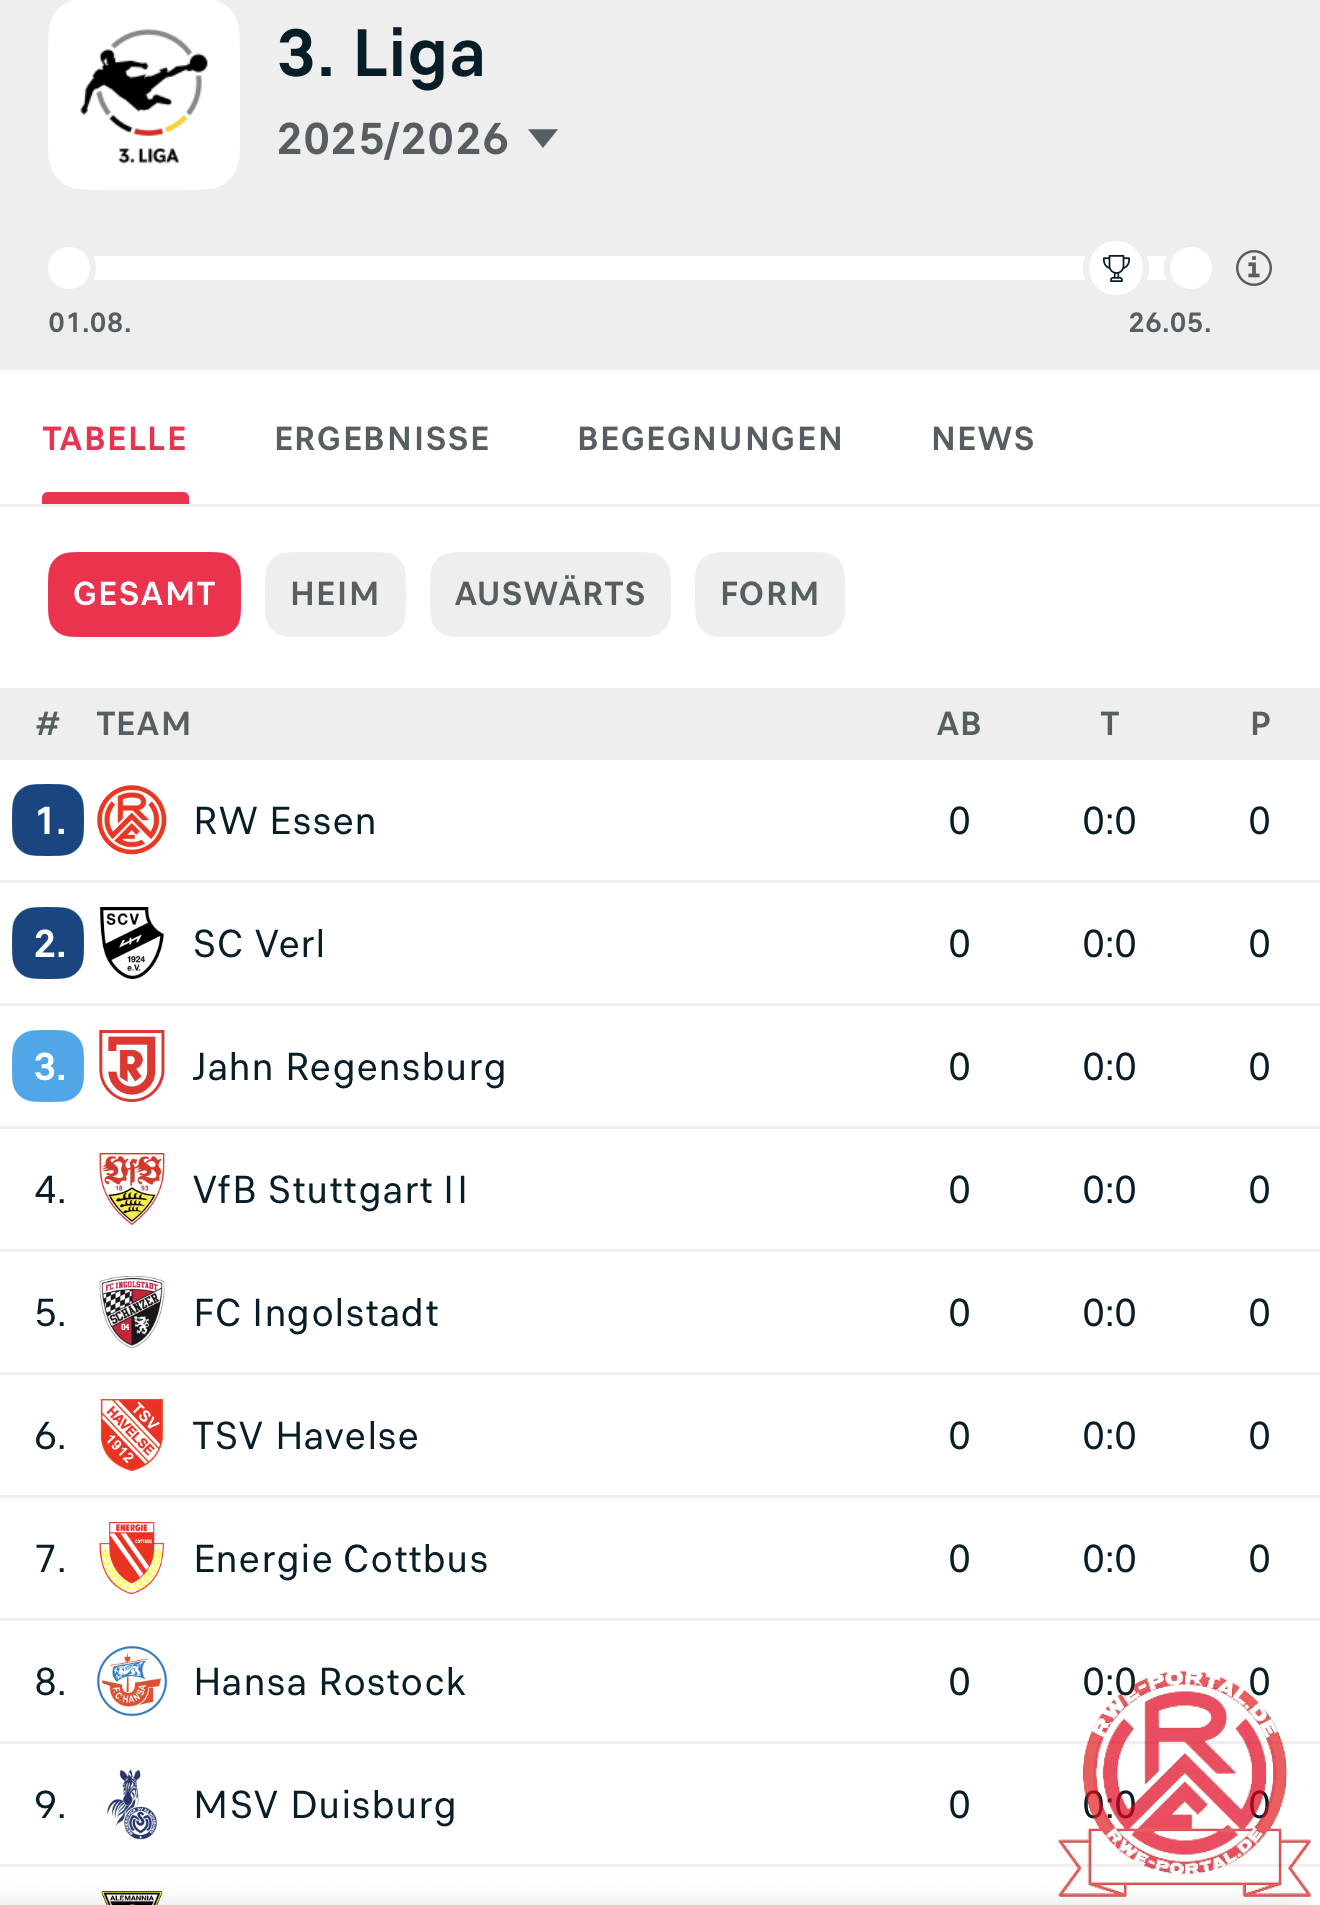Viewport: 1320px width, 1905px height.
Task: Switch to the Ergebnisse tab
Action: point(382,439)
